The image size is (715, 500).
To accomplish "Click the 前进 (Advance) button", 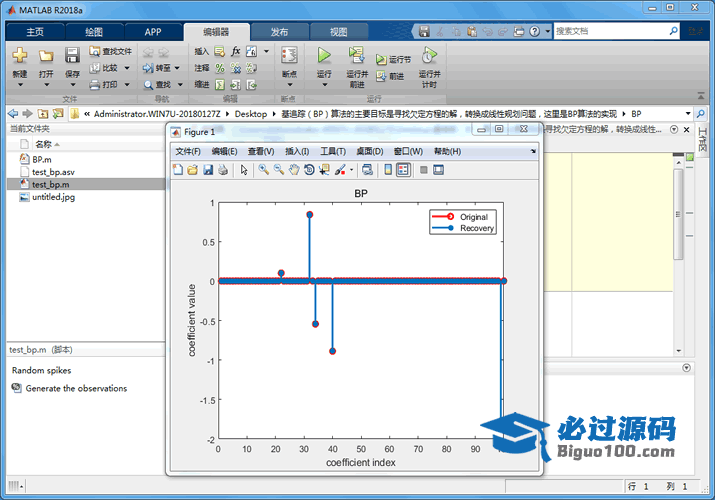I will [x=390, y=76].
